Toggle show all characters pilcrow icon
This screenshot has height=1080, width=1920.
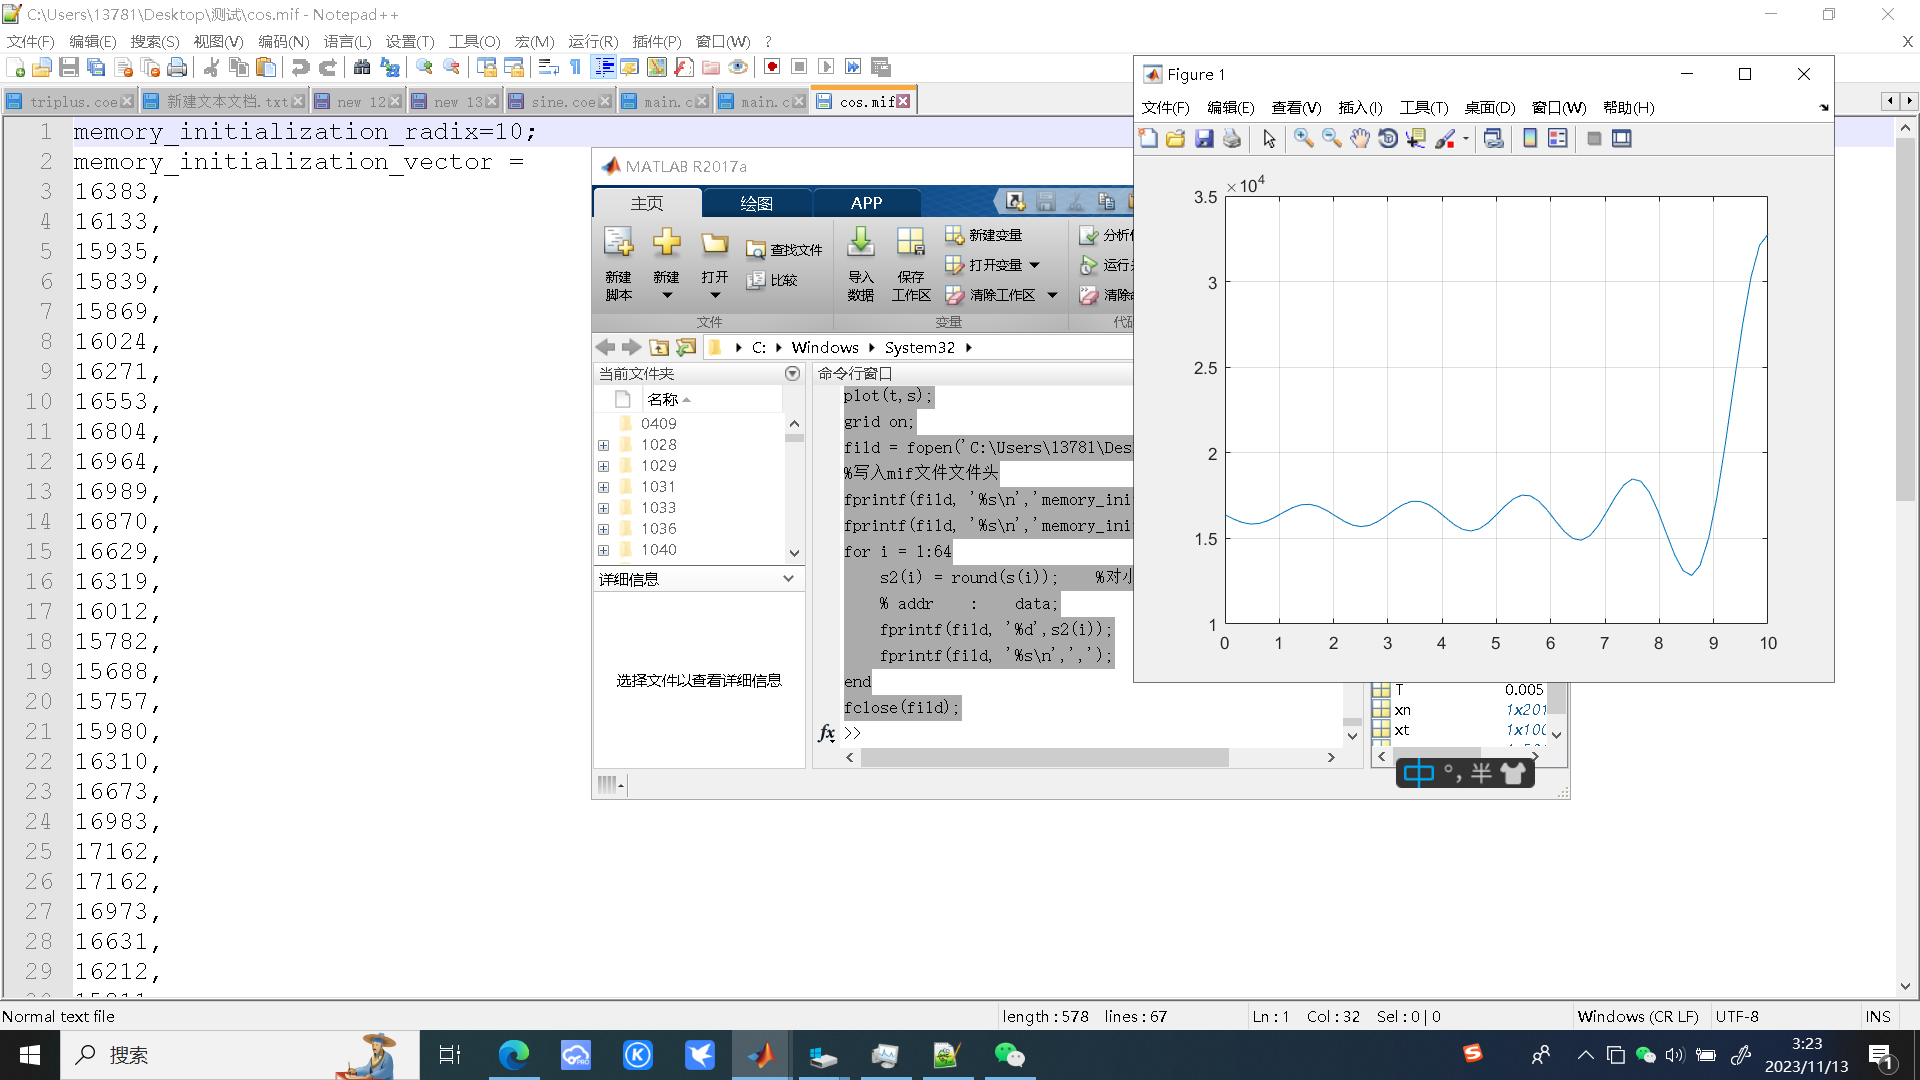(x=576, y=67)
